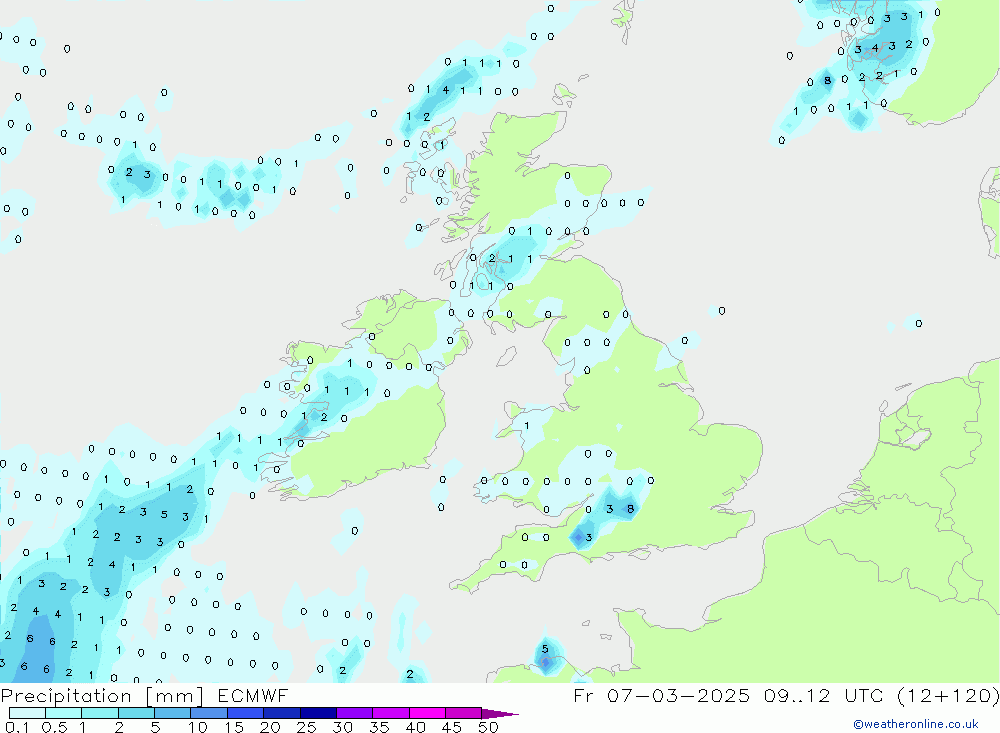Click the '10' legend value label
The height and width of the screenshot is (733, 1000).
coord(198,727)
